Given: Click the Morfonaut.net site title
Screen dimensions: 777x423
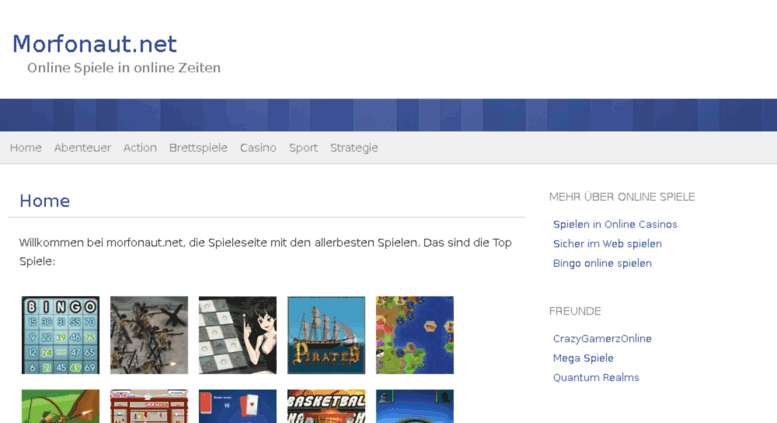Looking at the screenshot, I should coord(95,44).
